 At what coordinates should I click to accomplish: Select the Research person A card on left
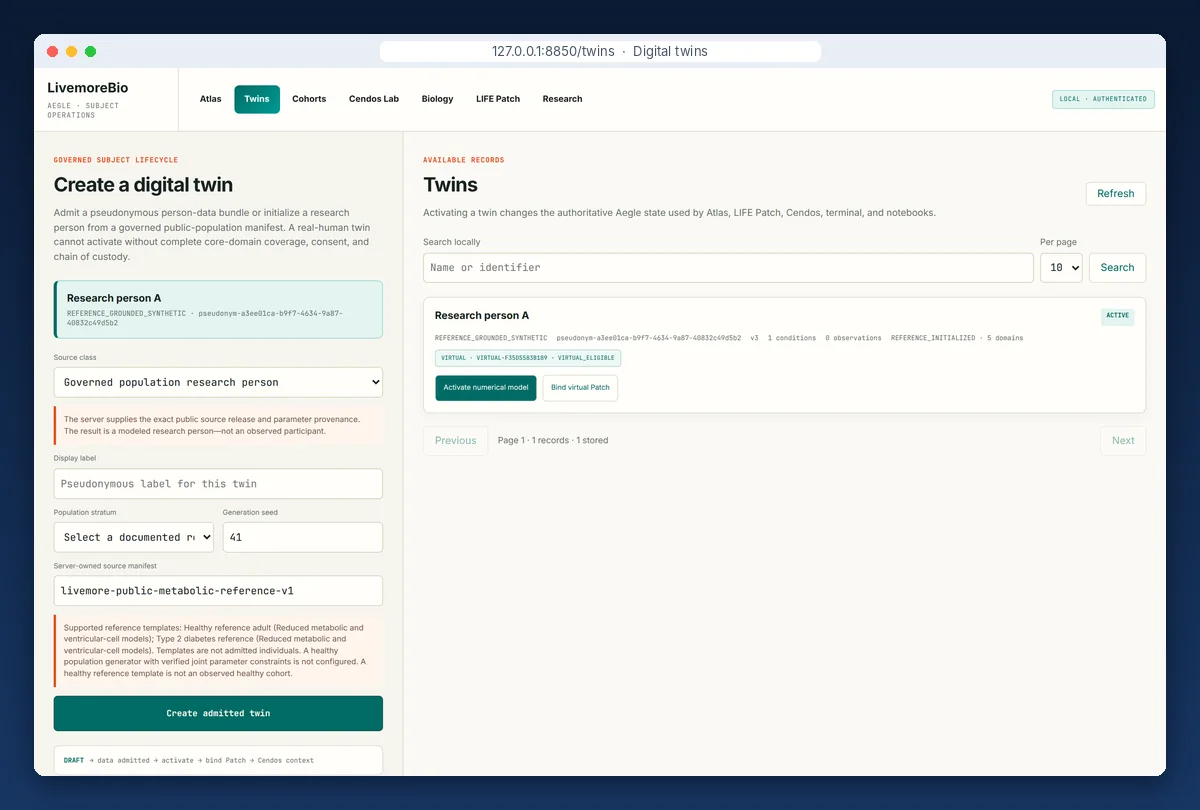[x=218, y=310]
